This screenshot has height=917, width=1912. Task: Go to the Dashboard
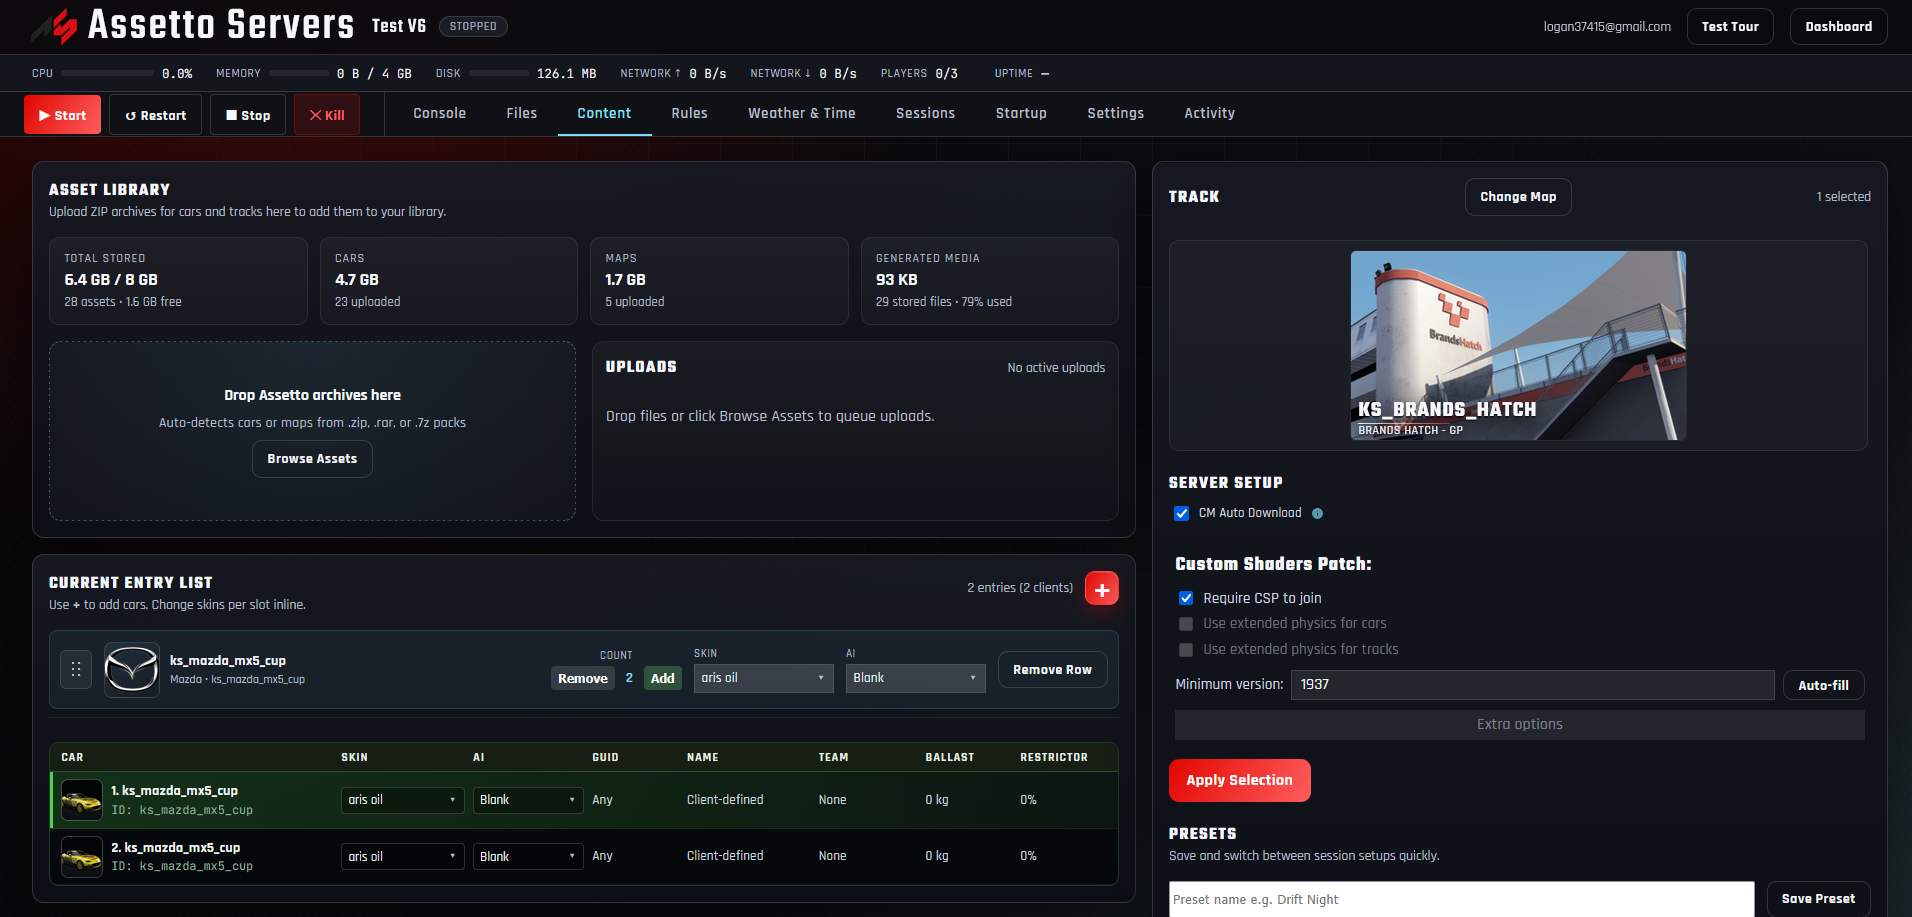pos(1838,27)
